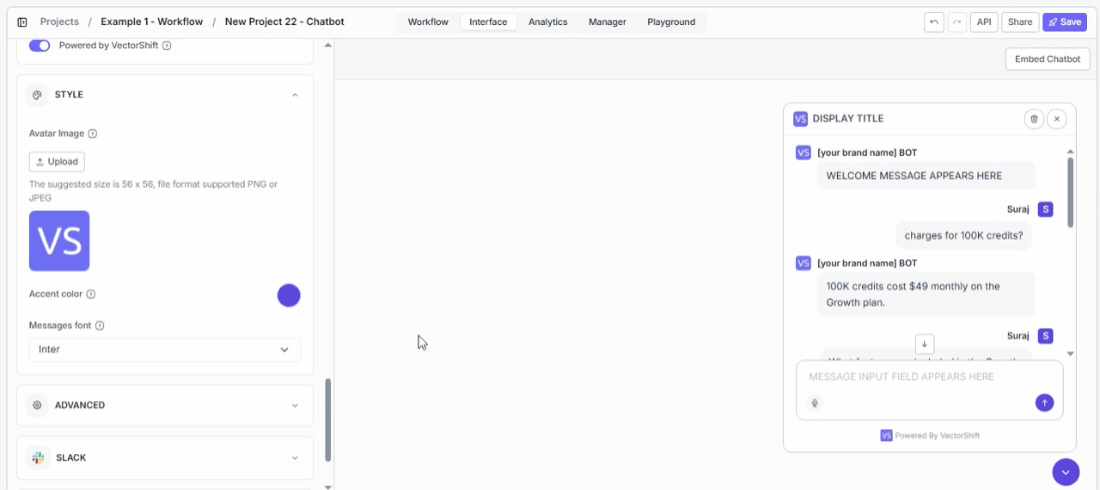Click the Embed Chatbot button
This screenshot has height=490, width=1100.
[x=1047, y=59]
